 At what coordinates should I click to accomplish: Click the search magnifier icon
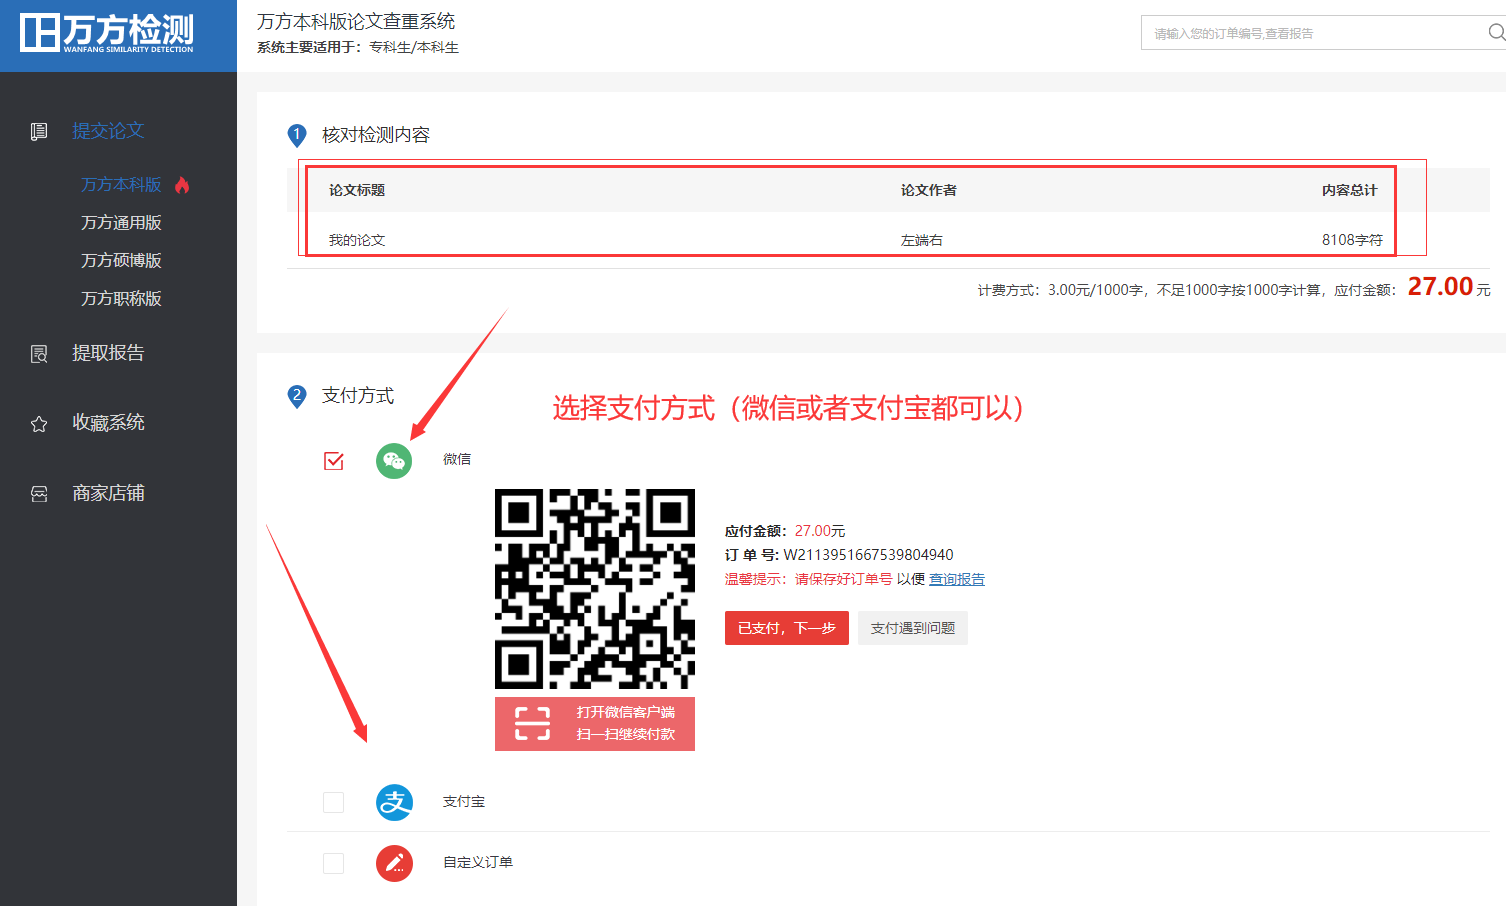point(1496,32)
